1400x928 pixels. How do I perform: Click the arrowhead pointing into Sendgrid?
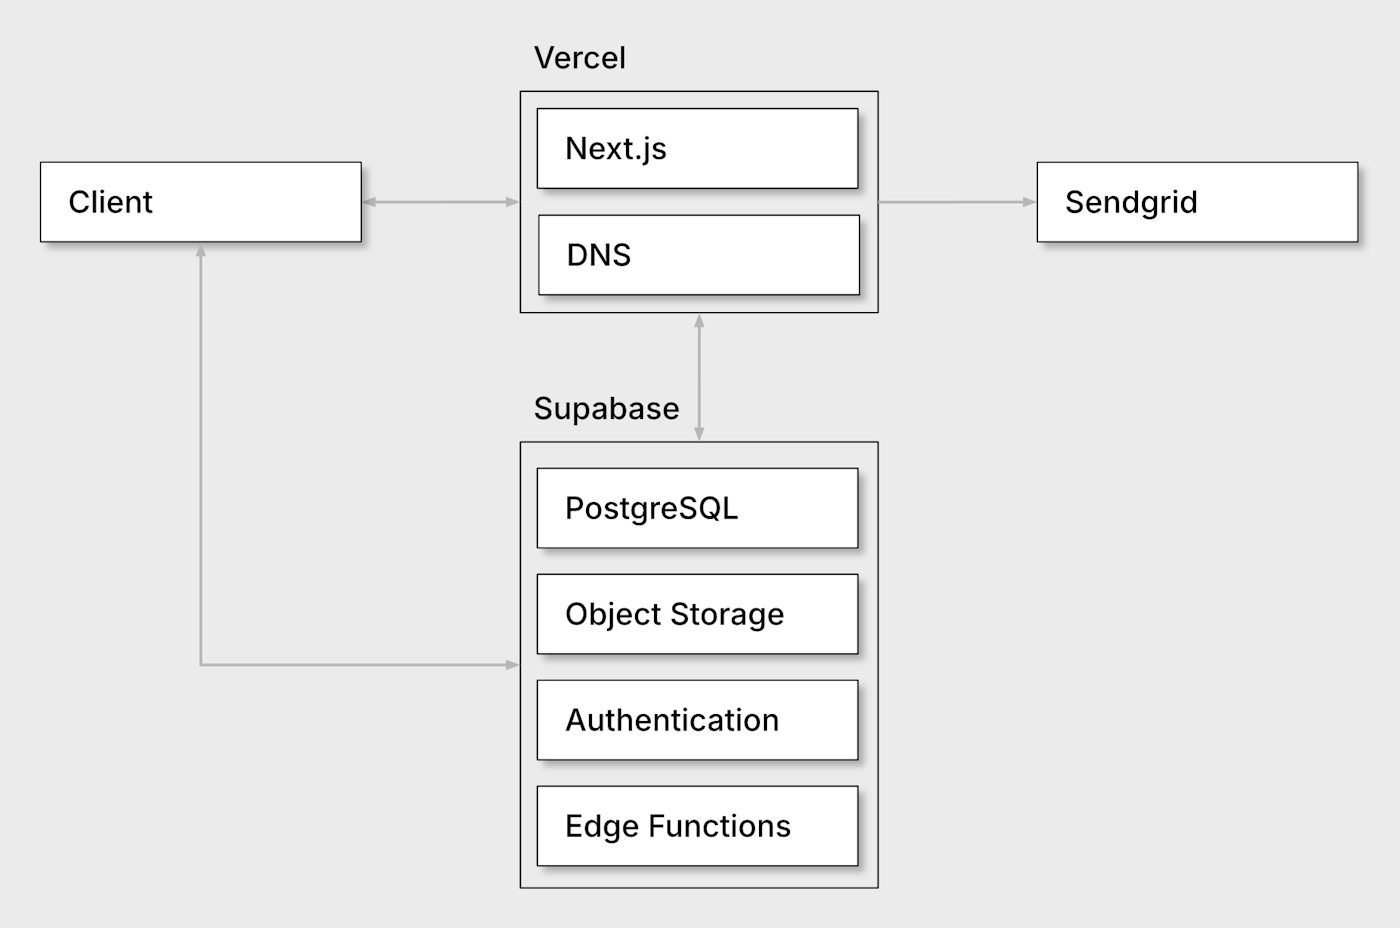click(x=1029, y=202)
